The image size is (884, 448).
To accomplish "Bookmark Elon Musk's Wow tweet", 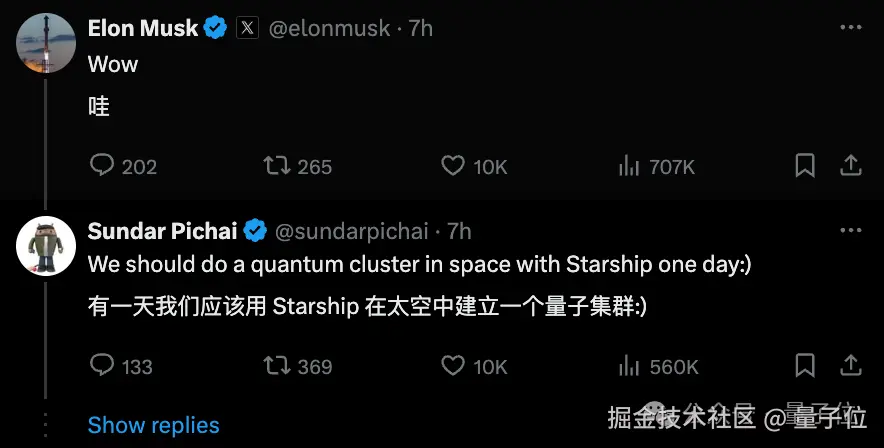I will coord(805,166).
